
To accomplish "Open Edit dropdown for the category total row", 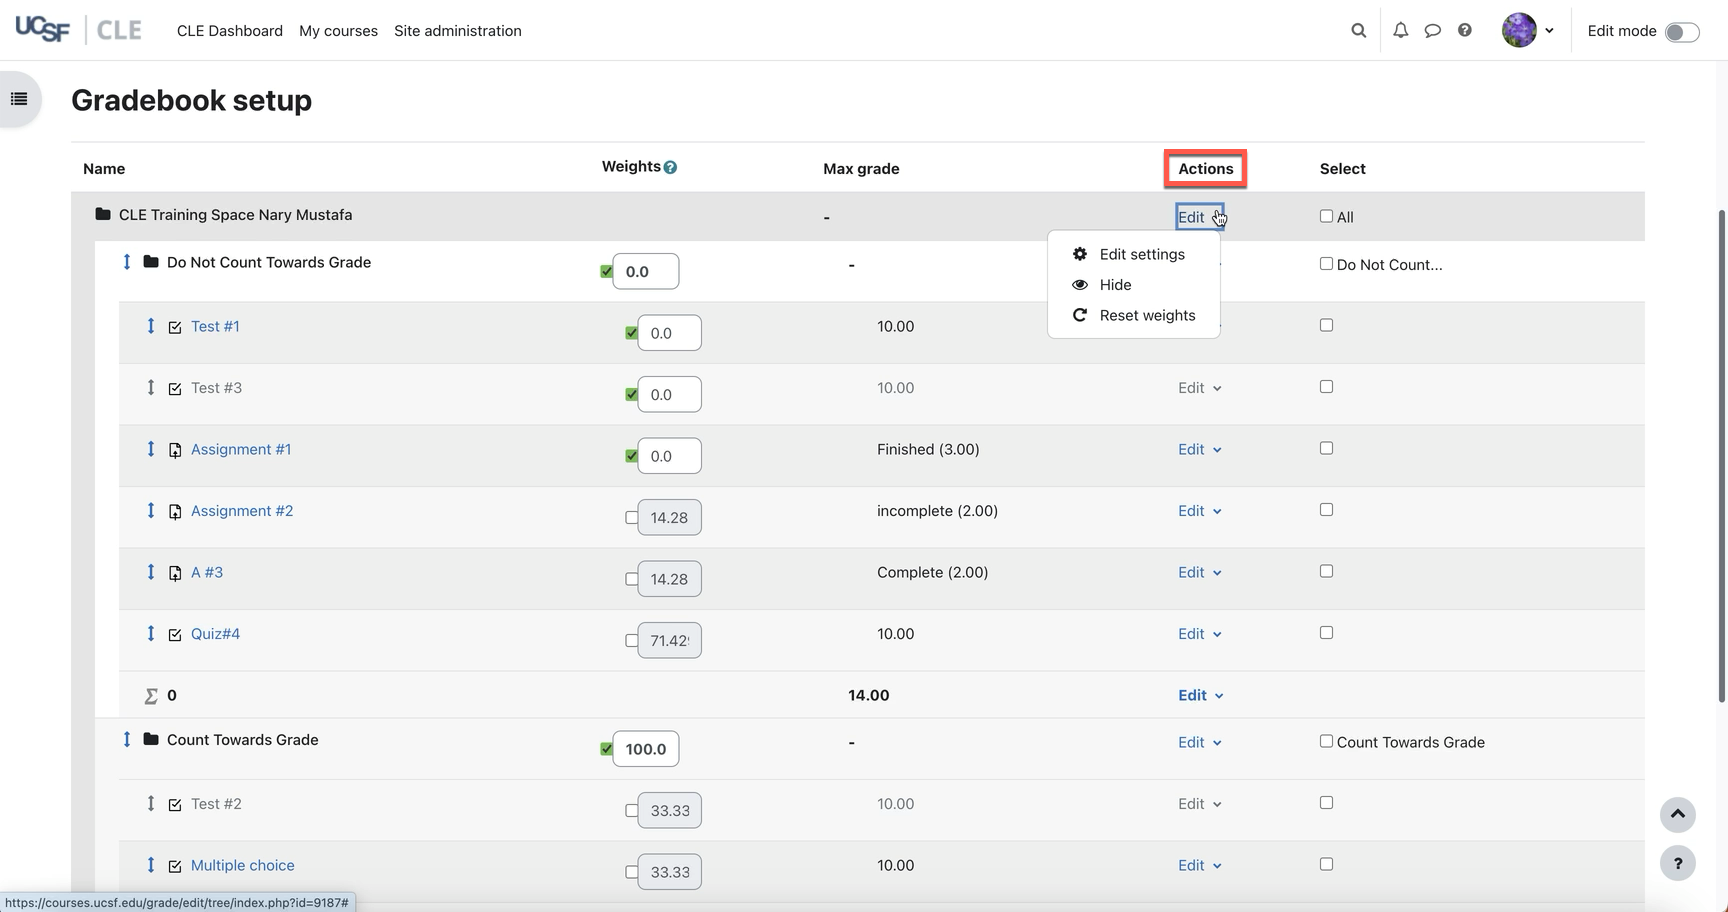I will click(1200, 695).
